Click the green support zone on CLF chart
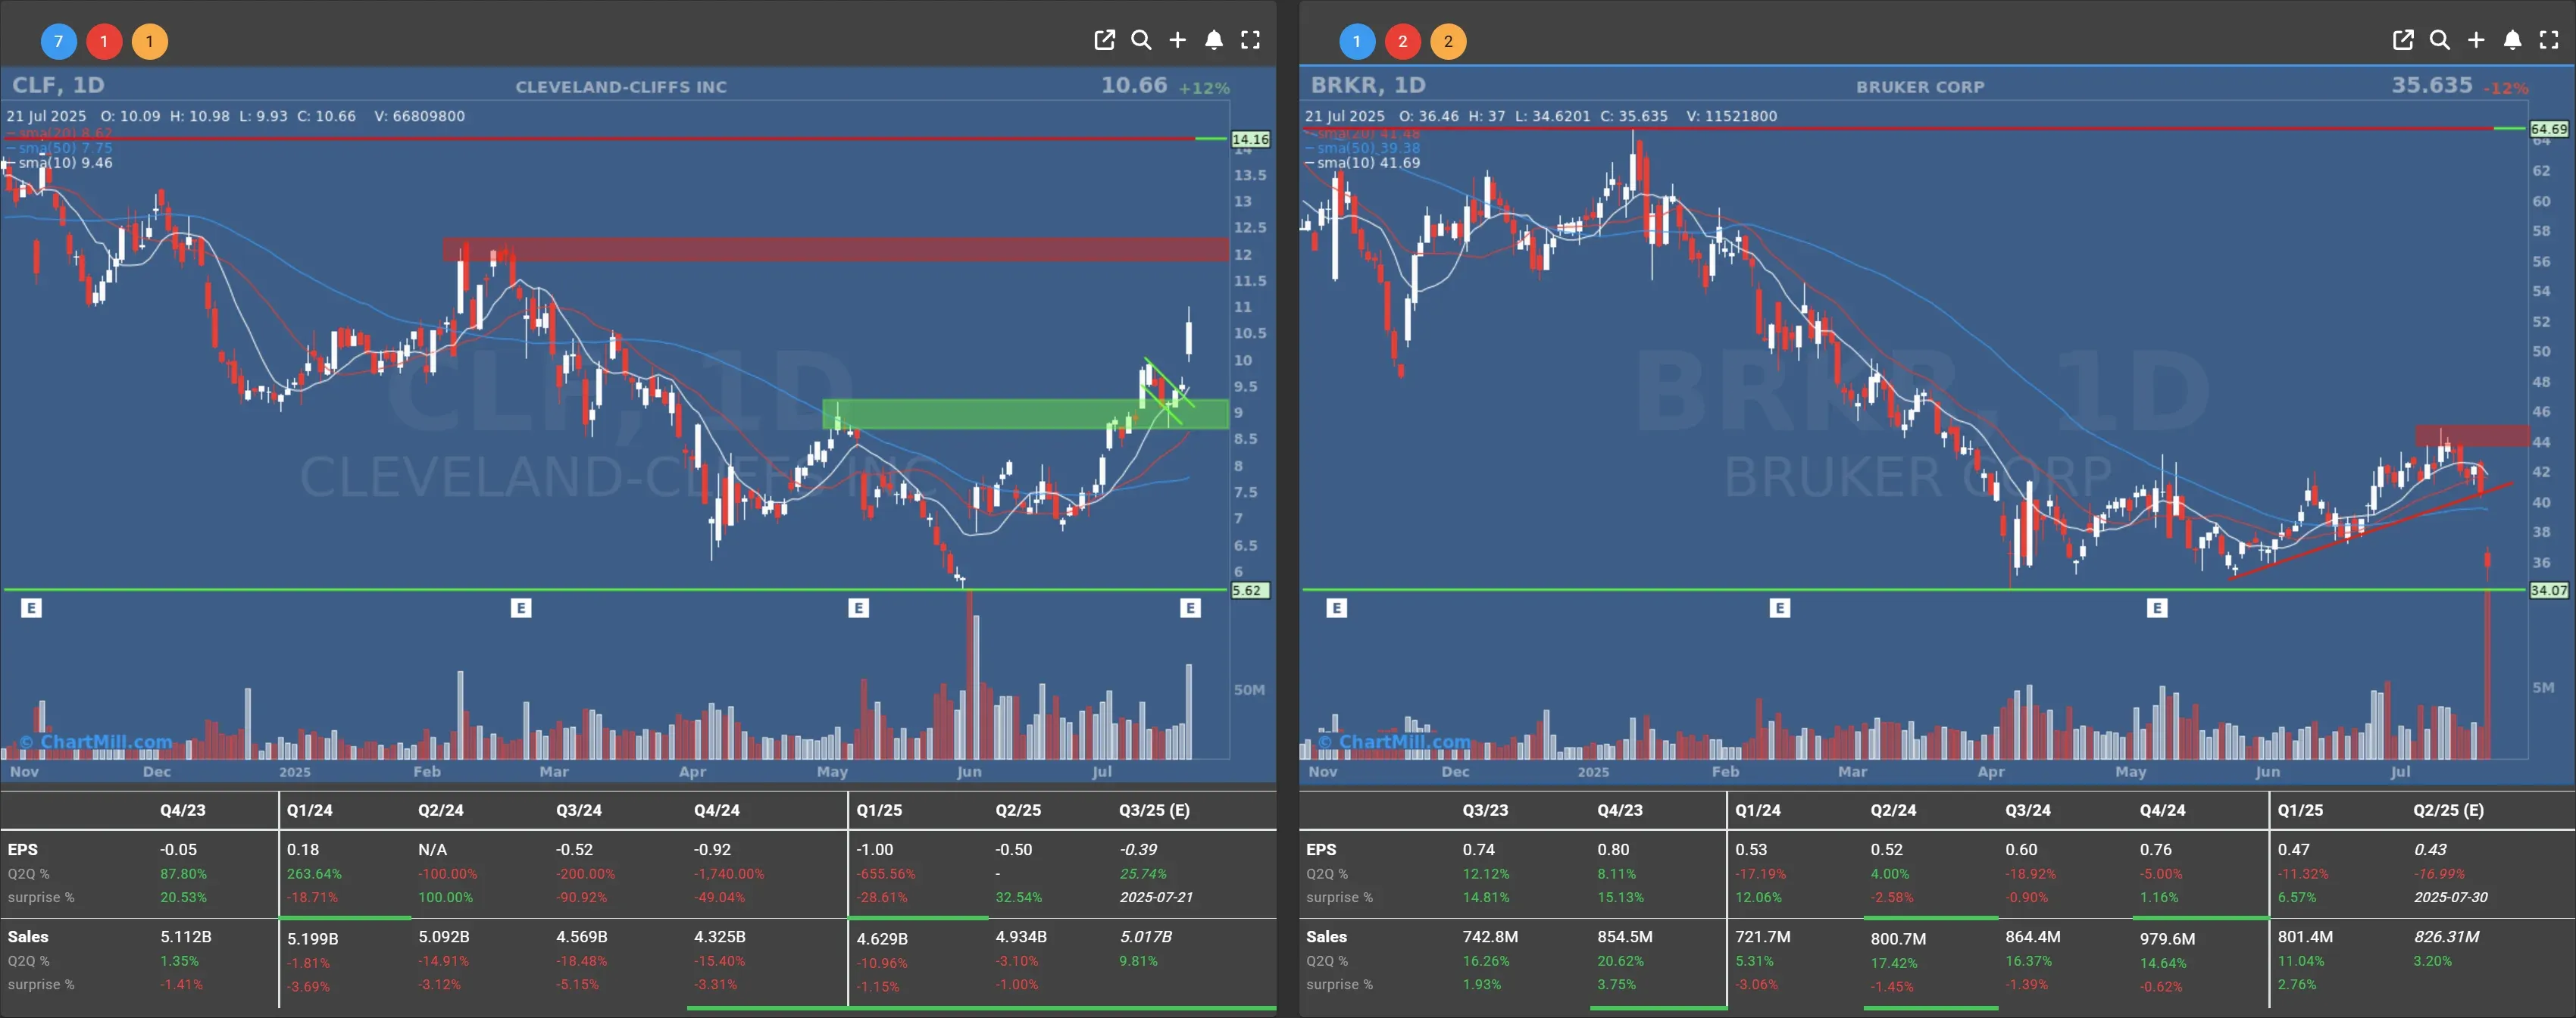The width and height of the screenshot is (2576, 1018). click(1025, 414)
